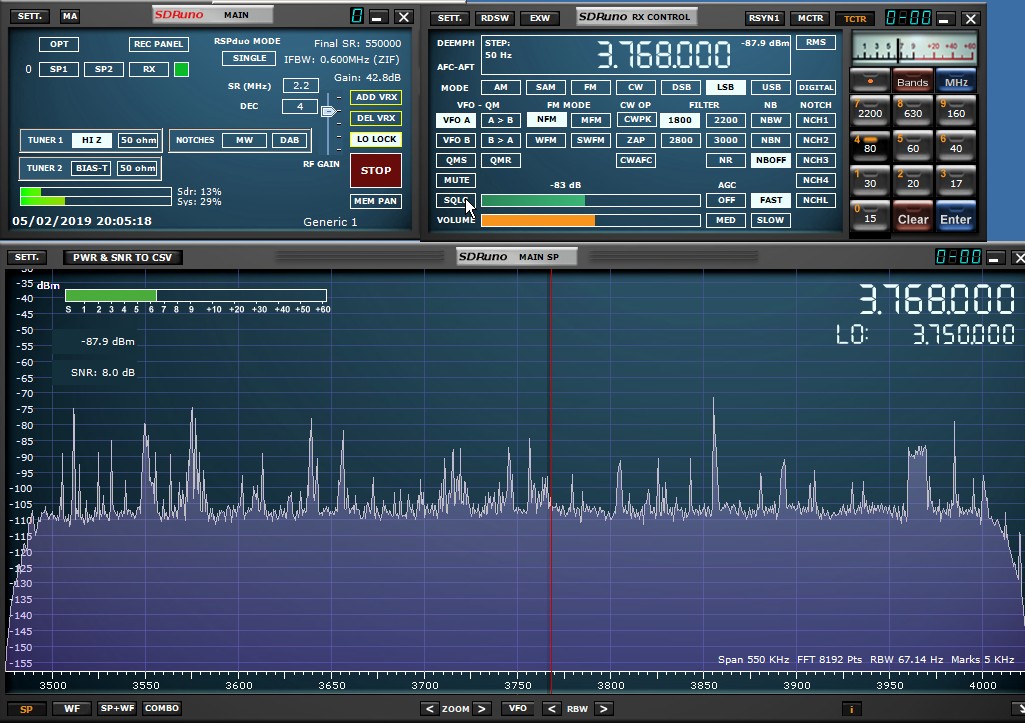Select AM mode
The width and height of the screenshot is (1025, 723).
501,88
